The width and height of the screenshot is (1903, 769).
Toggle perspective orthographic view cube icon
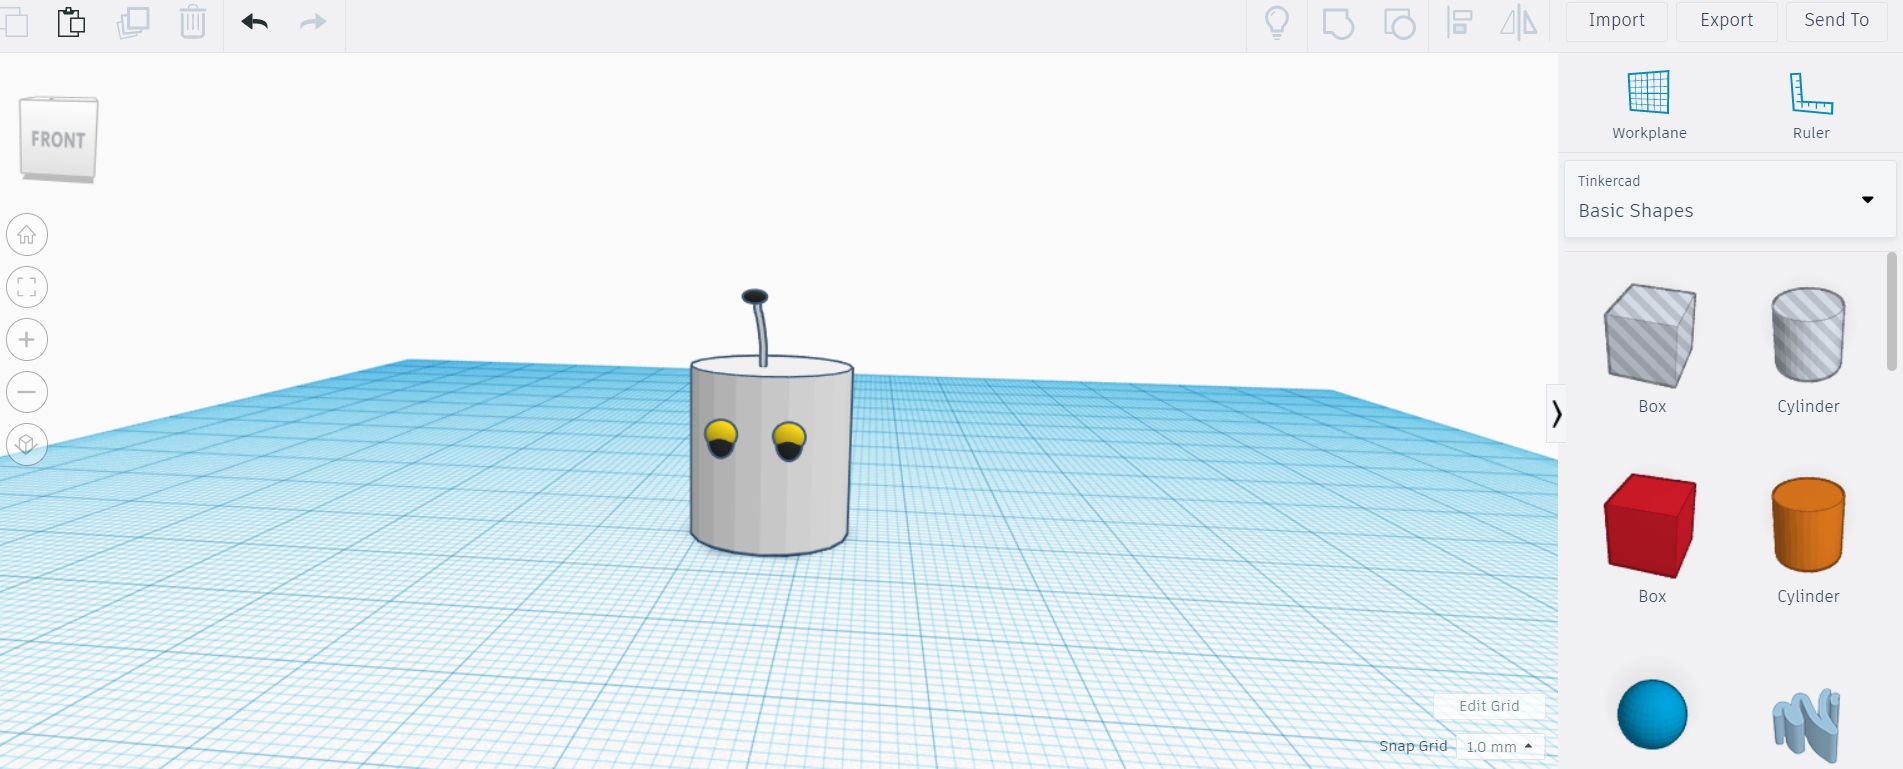coord(27,444)
